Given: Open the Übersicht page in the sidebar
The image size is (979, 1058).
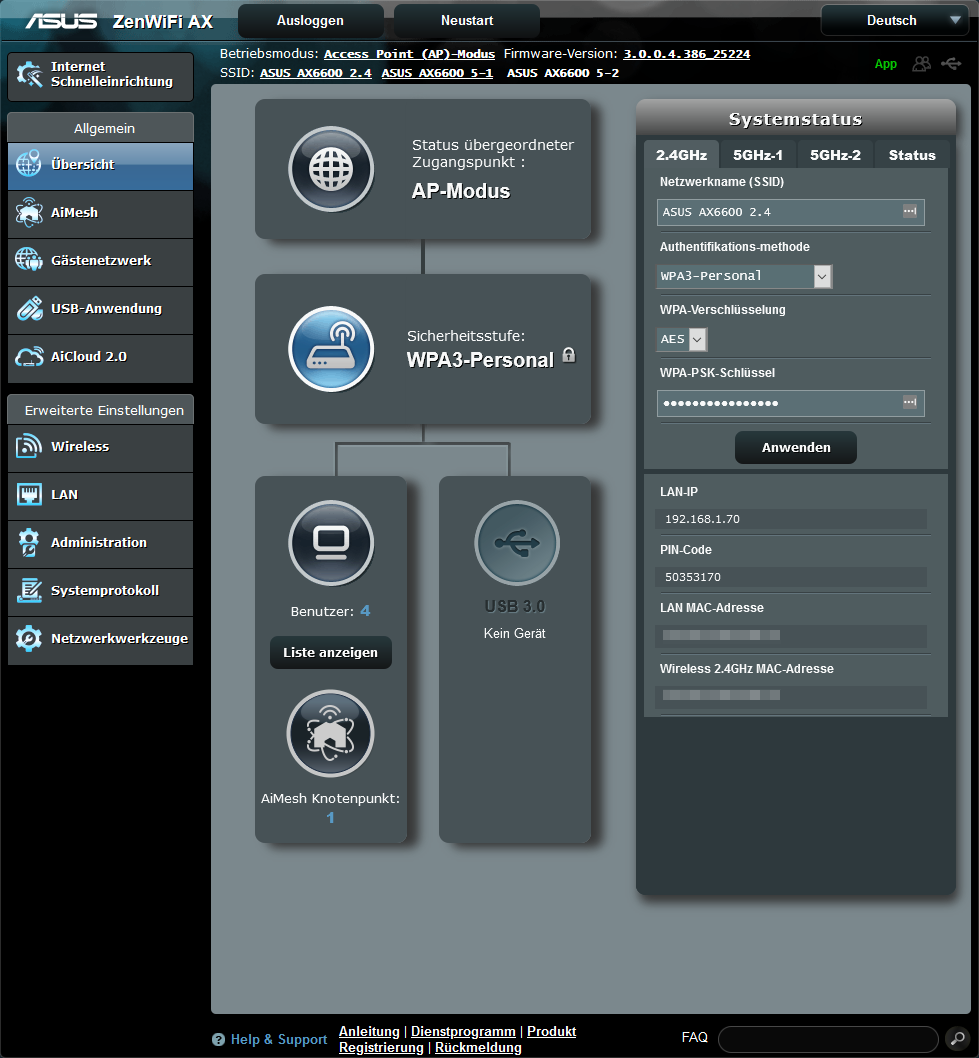Looking at the screenshot, I should click(x=100, y=165).
